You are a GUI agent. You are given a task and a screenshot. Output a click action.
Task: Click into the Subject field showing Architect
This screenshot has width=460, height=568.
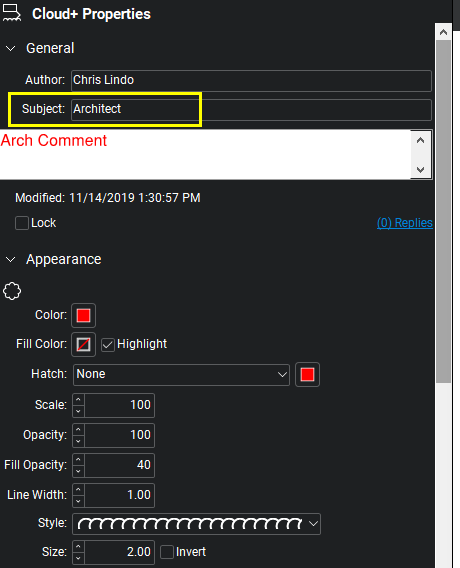coord(251,109)
